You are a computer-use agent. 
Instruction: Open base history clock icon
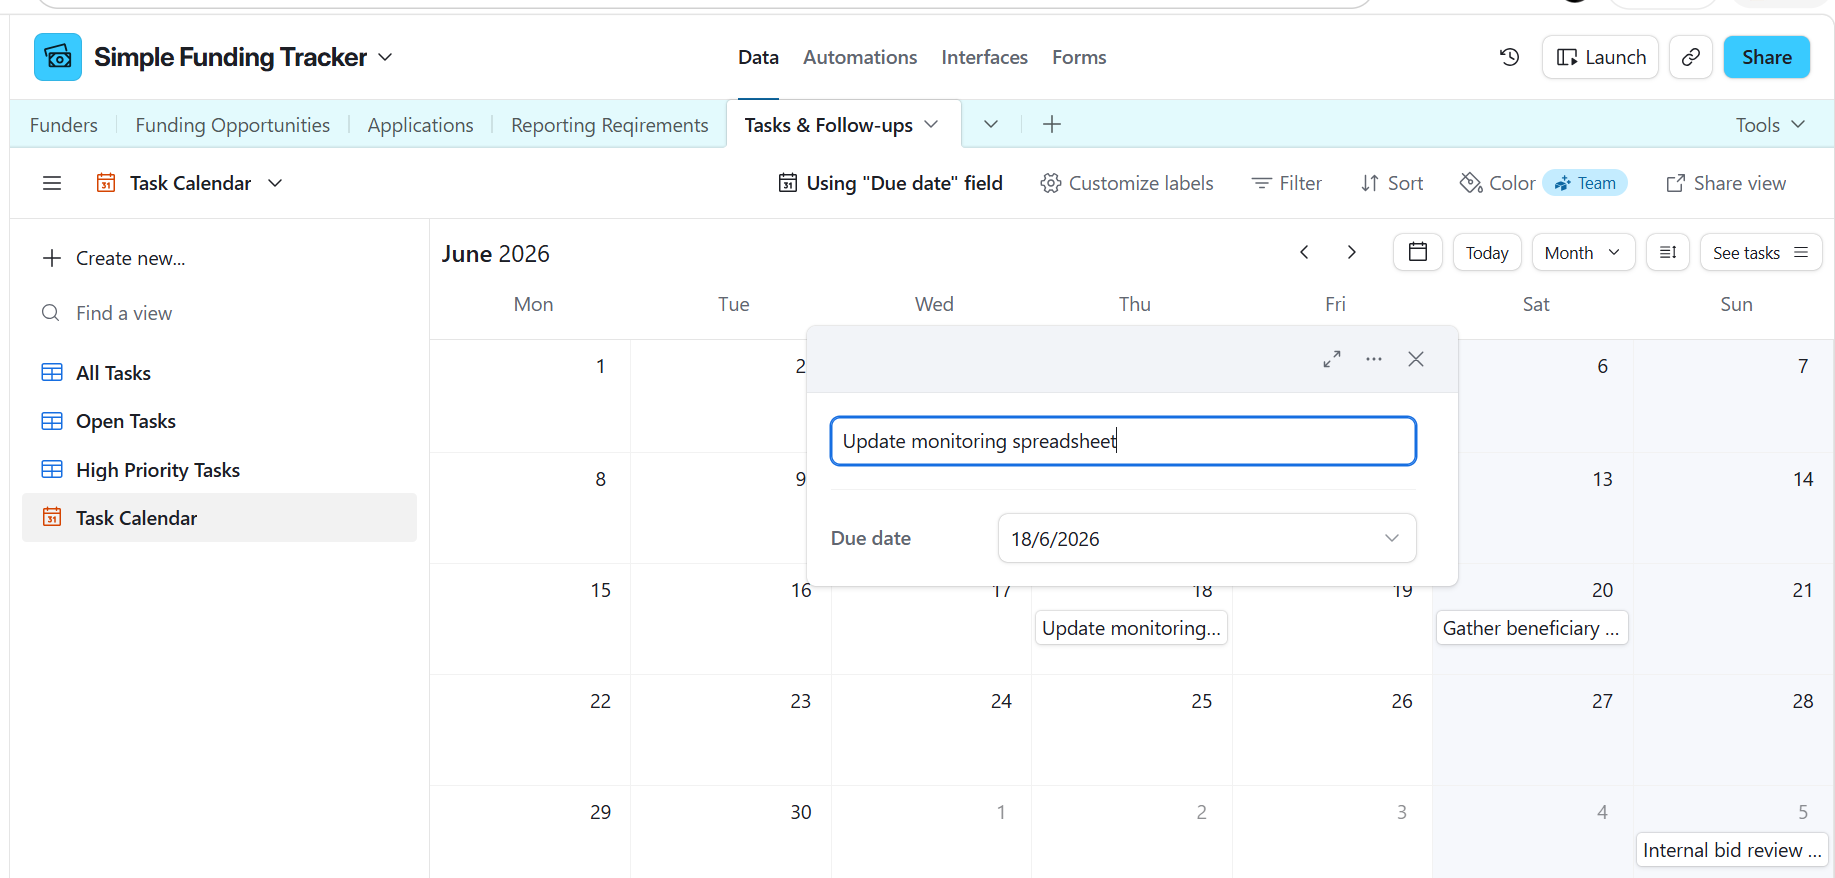tap(1510, 57)
